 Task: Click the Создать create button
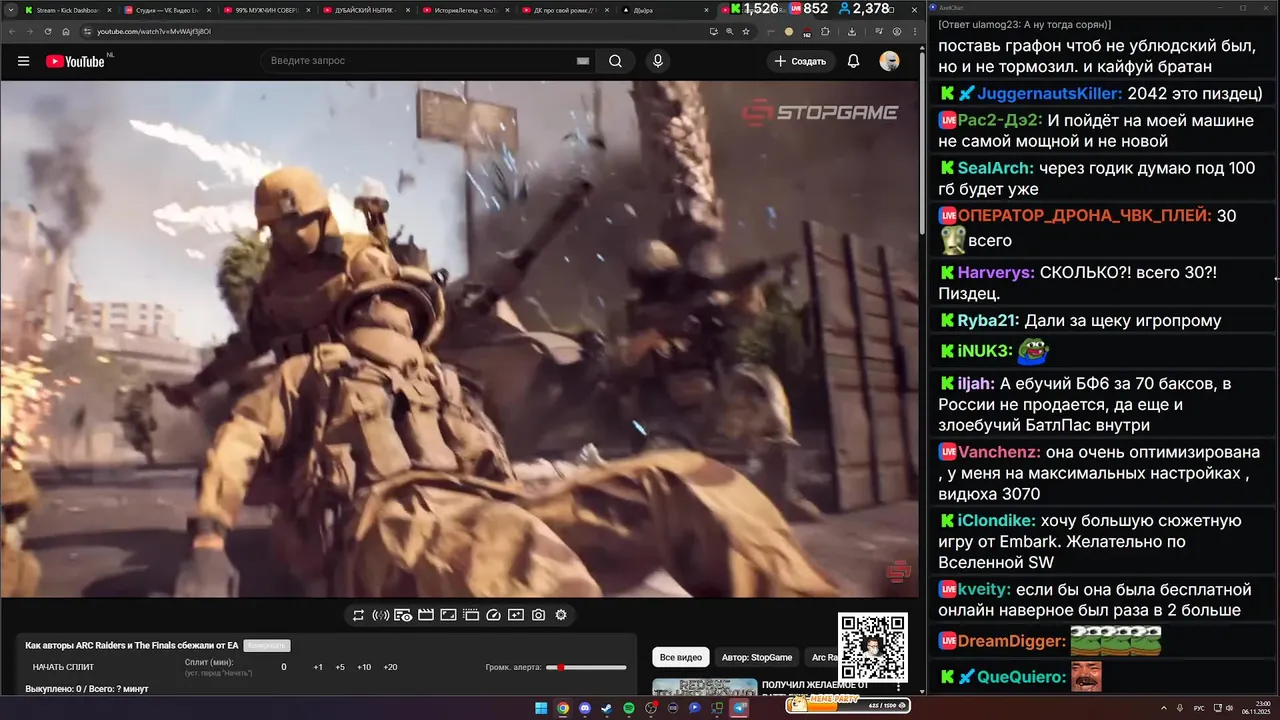point(800,61)
